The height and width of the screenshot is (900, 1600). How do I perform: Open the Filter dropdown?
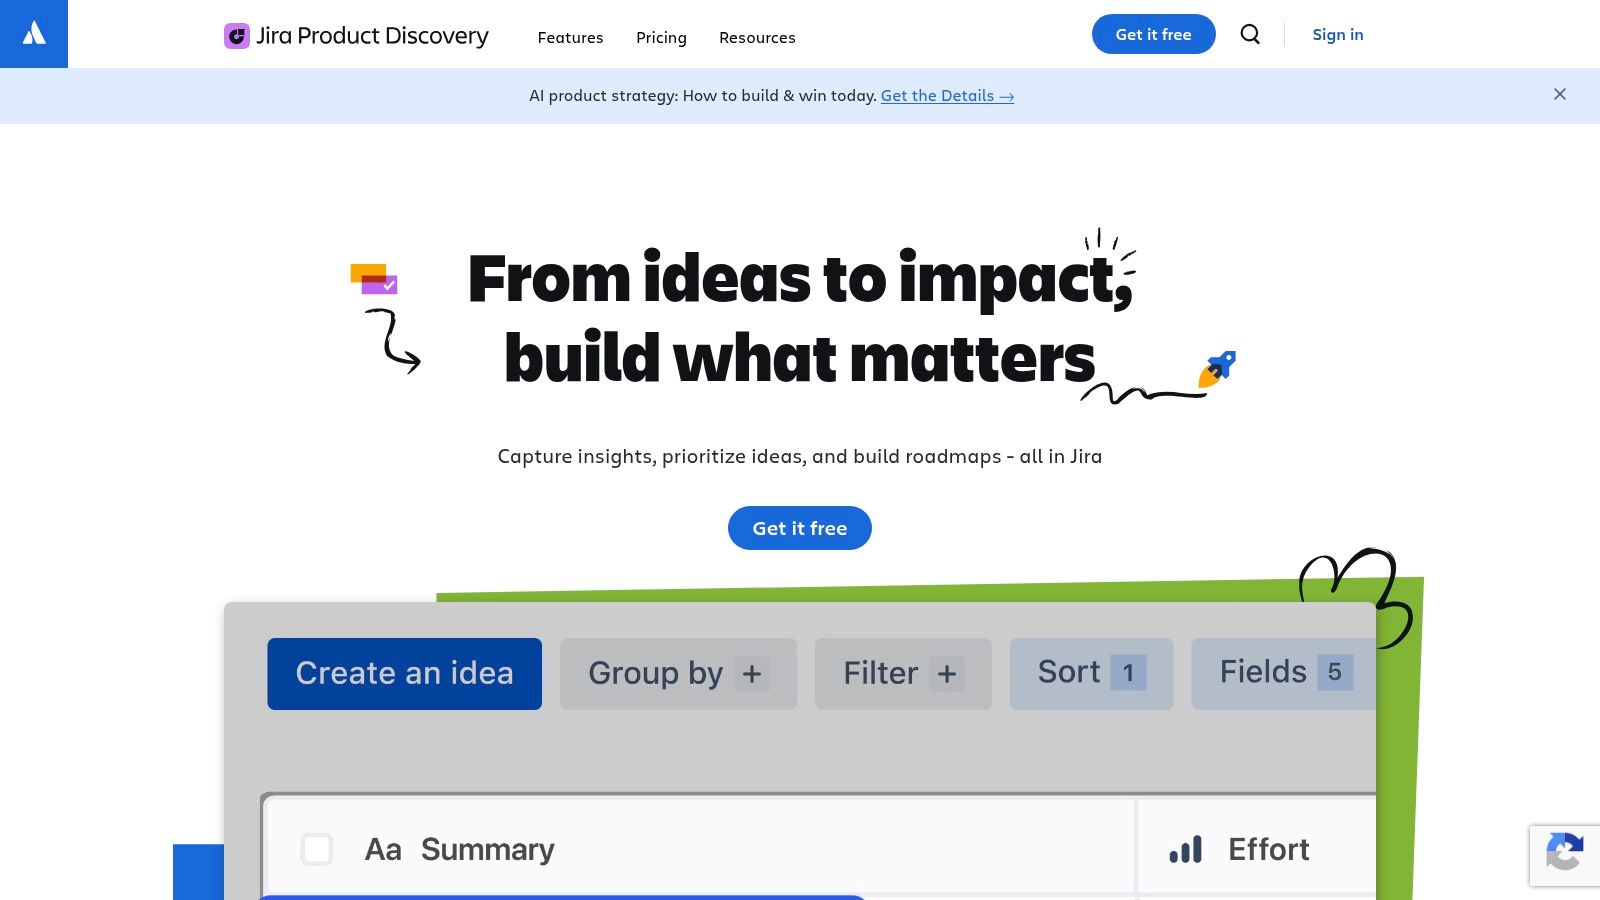point(903,674)
